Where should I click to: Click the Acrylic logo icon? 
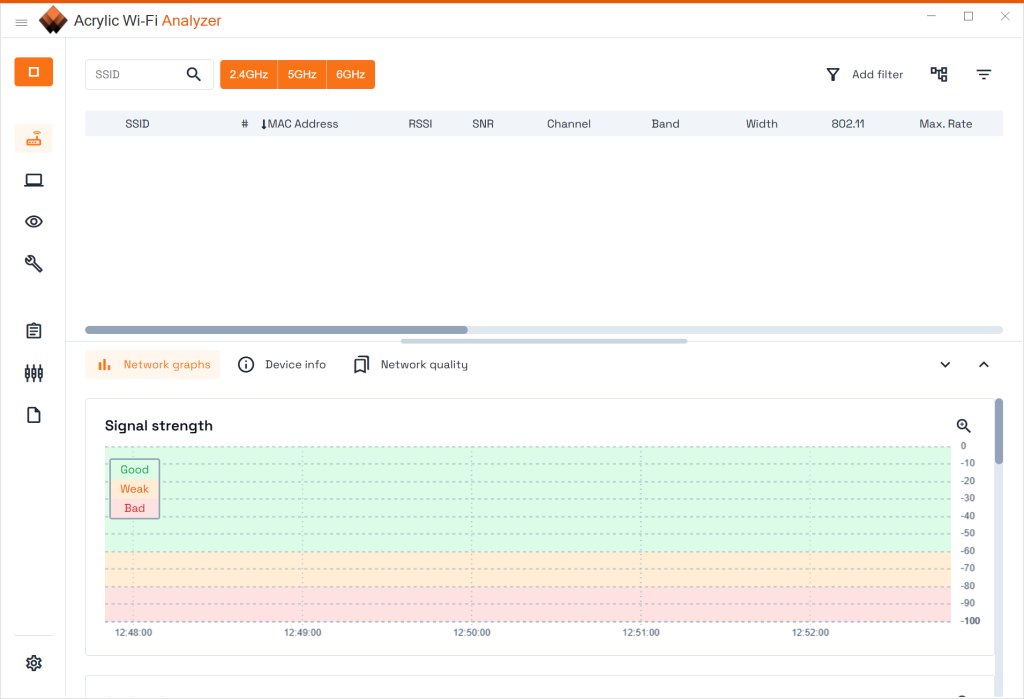click(x=53, y=20)
